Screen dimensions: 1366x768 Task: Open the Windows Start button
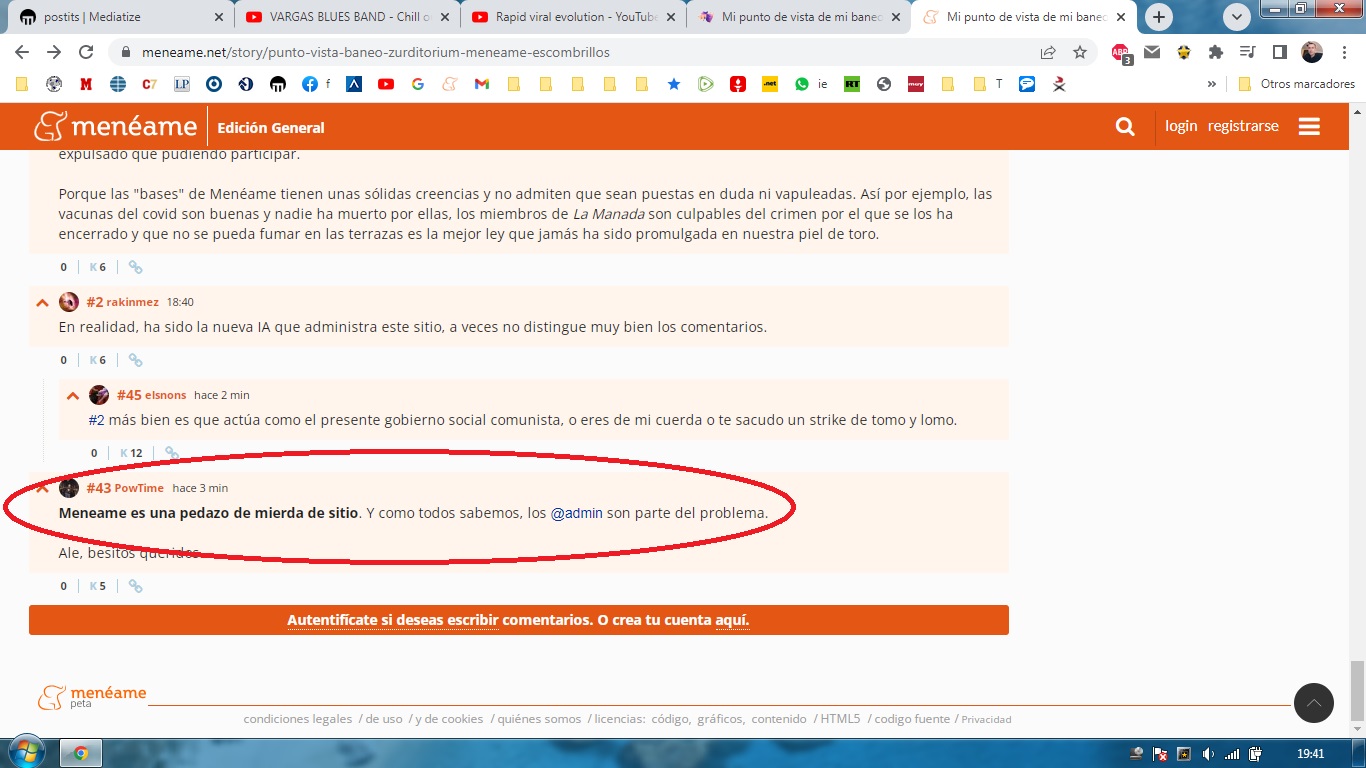point(26,753)
